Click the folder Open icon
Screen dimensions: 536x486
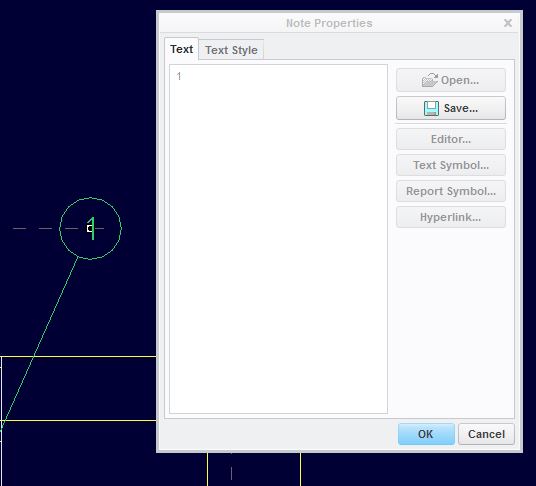pos(430,80)
